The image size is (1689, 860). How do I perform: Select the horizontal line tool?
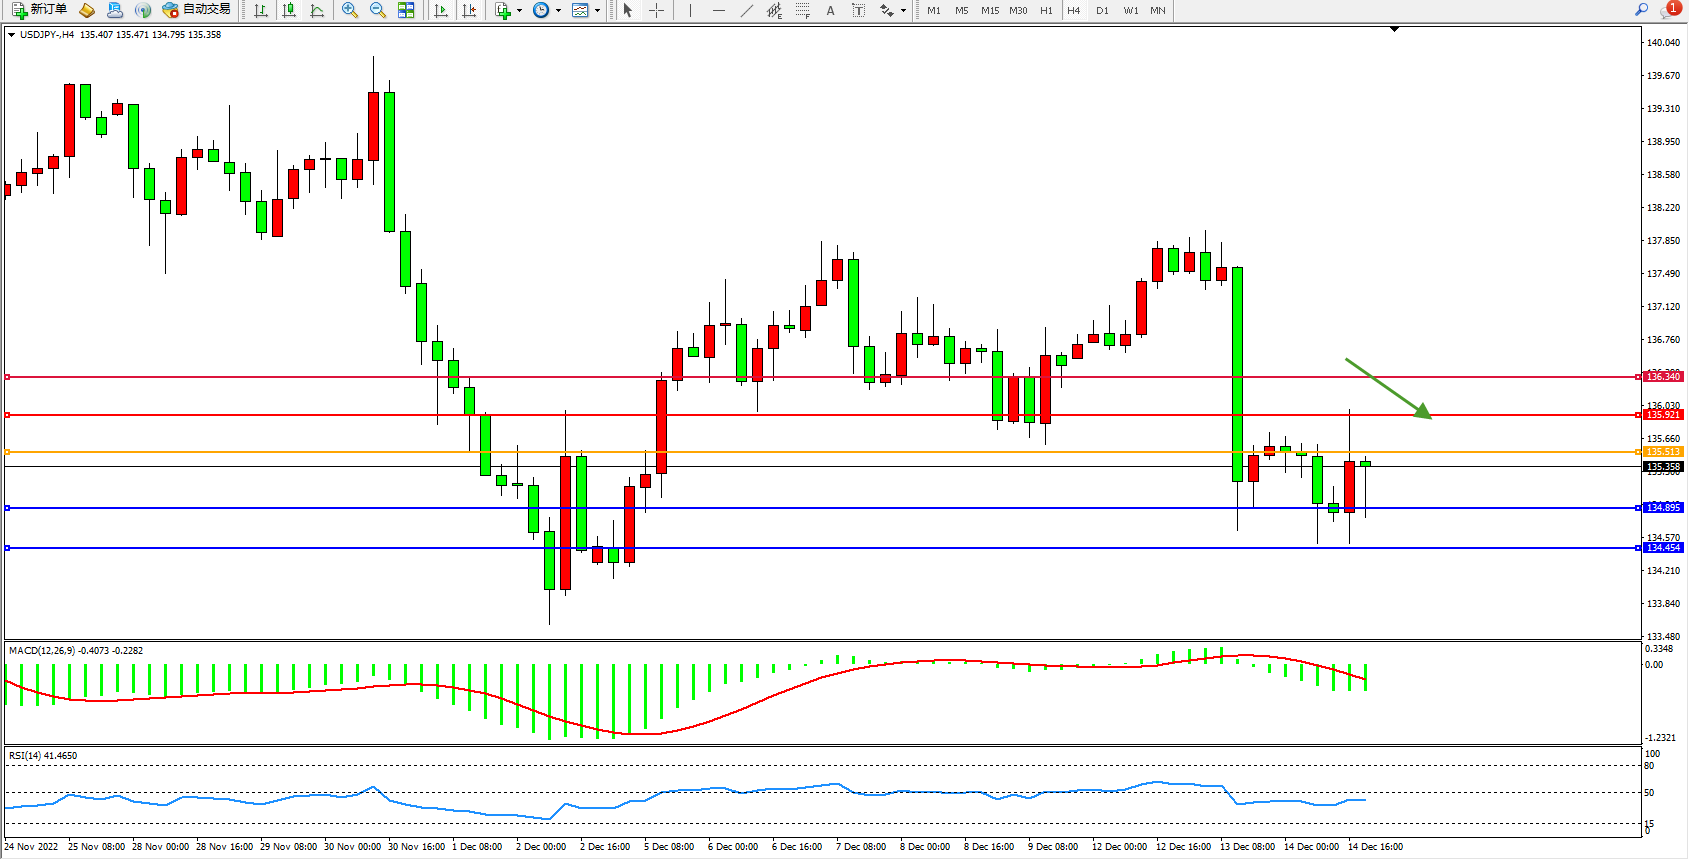[718, 10]
